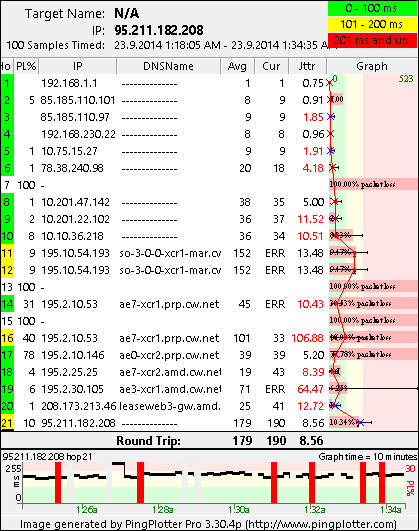The width and height of the screenshot is (419, 531).
Task: Select the IP 78.38.240.98 in hop 6
Action: tap(72, 168)
